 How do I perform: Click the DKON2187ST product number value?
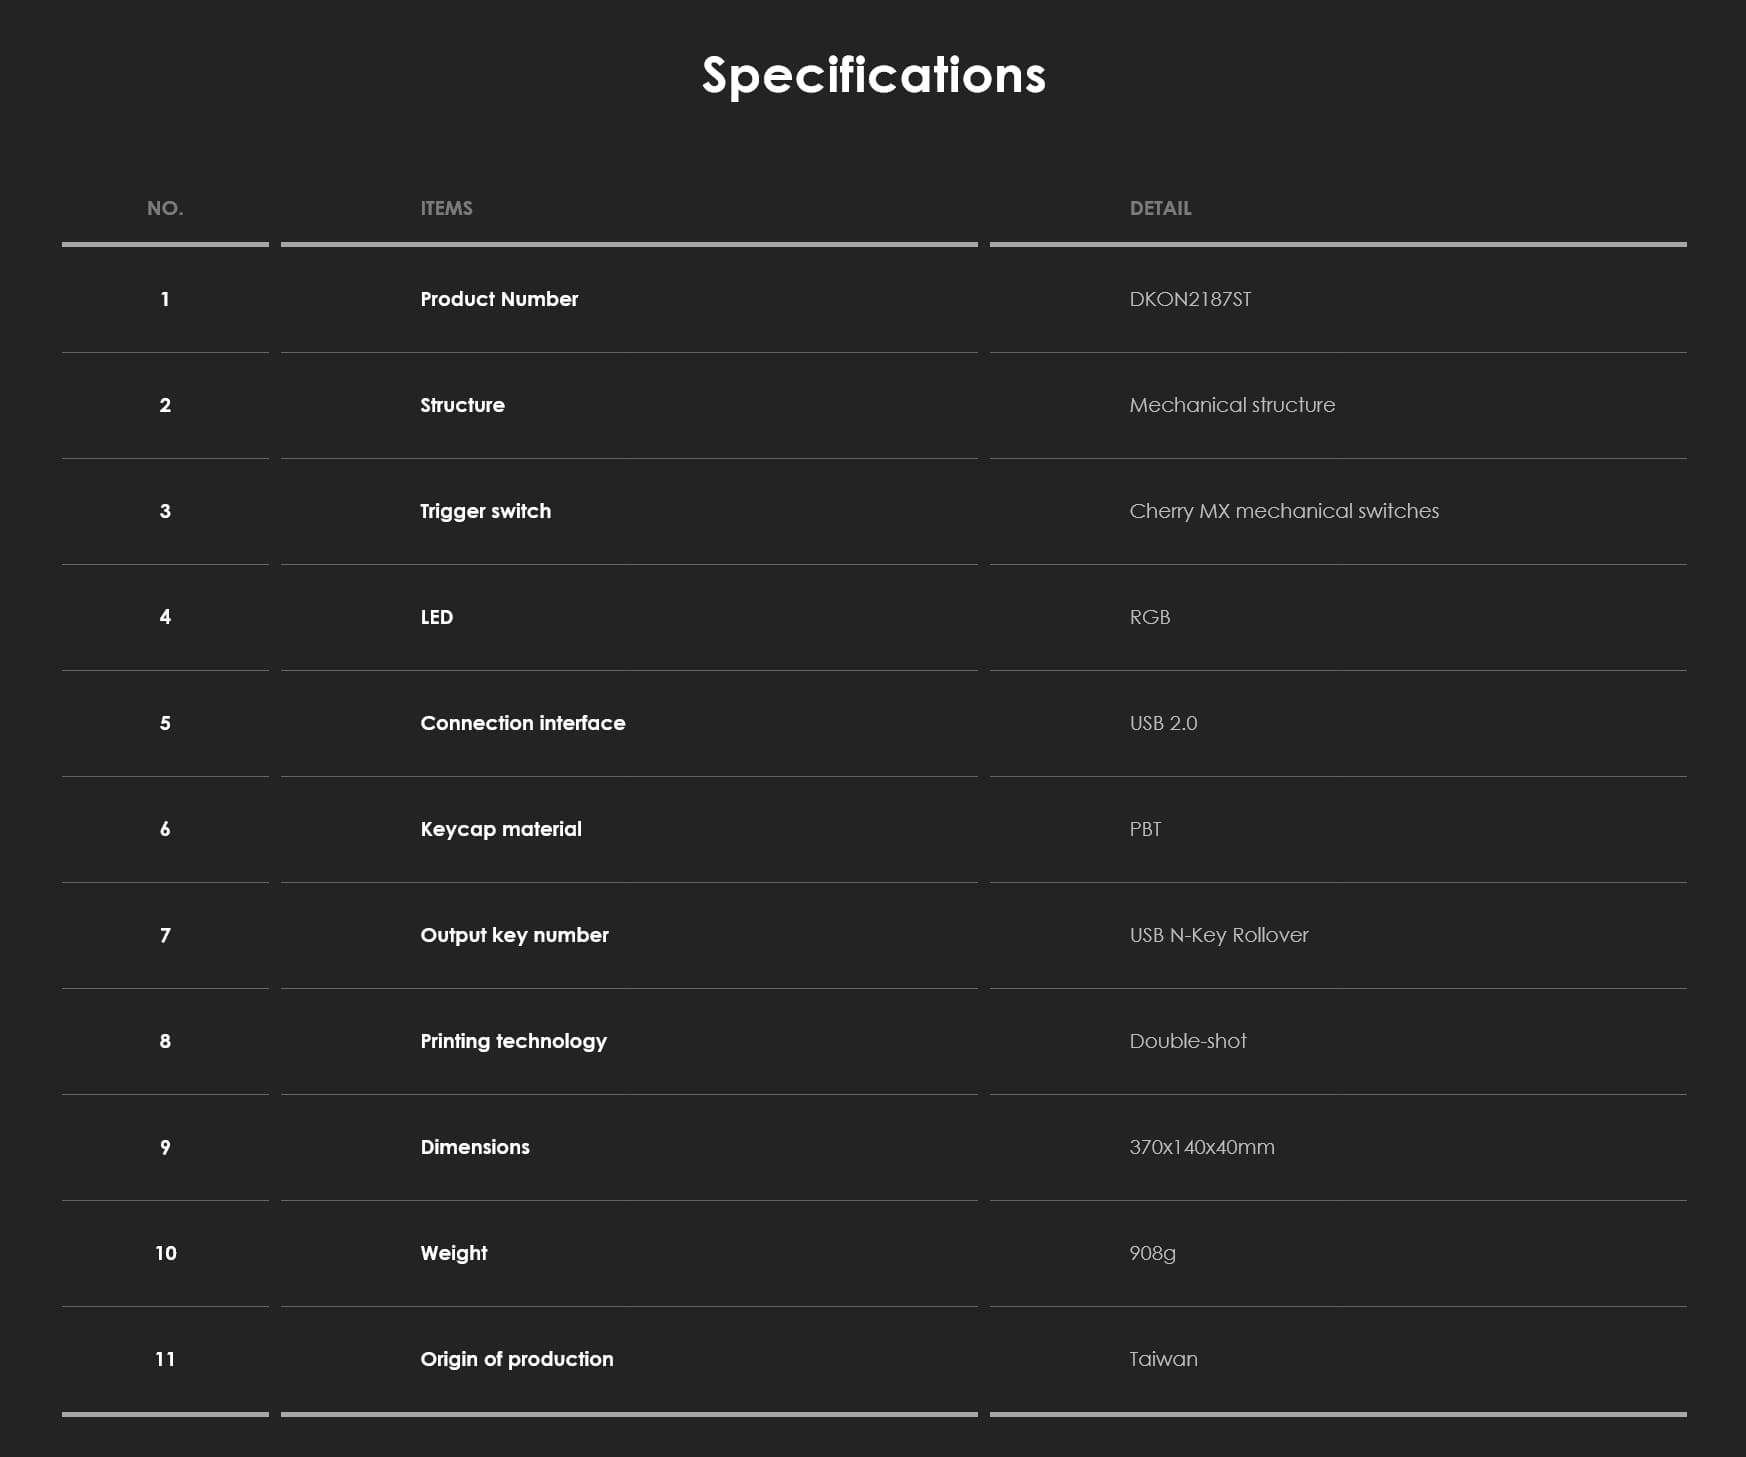(x=1190, y=299)
